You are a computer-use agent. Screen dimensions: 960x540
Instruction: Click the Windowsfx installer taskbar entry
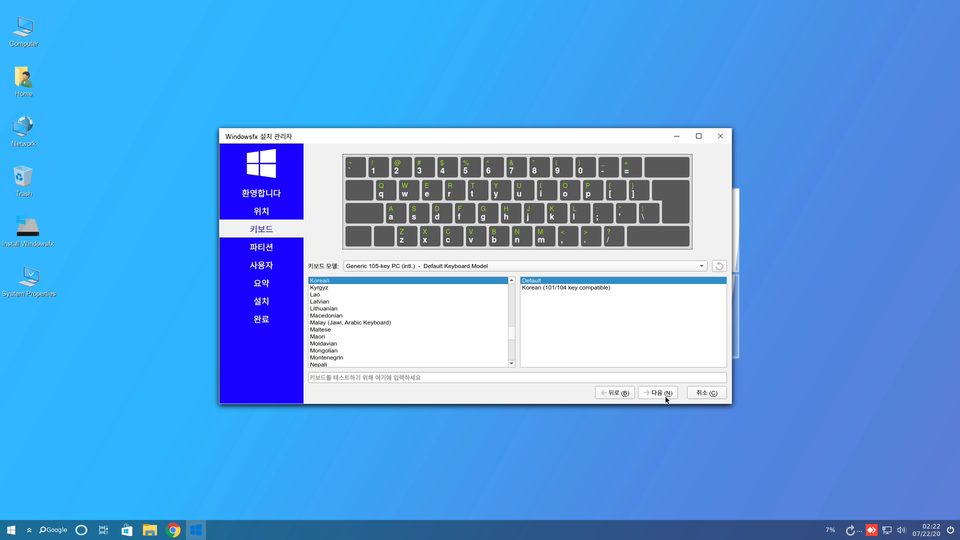pyautogui.click(x=196, y=530)
